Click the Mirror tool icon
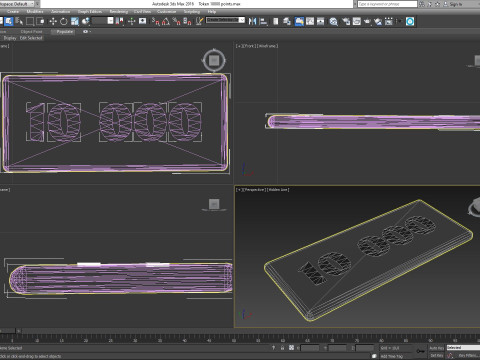 click(252, 22)
